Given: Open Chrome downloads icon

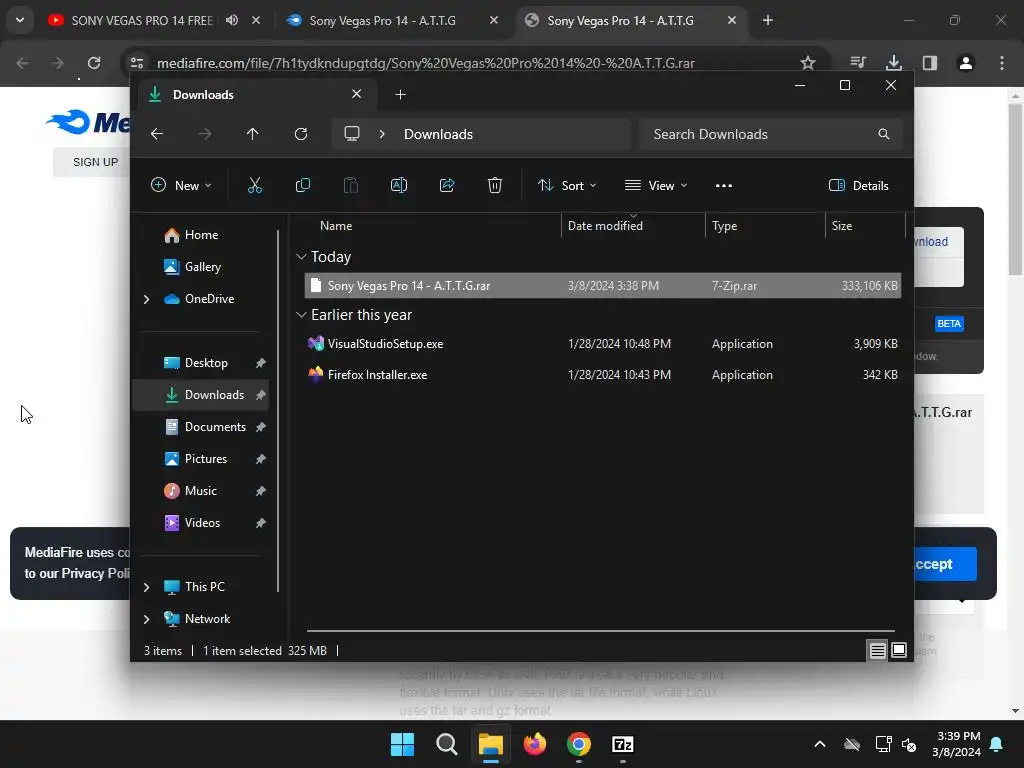Looking at the screenshot, I should (893, 63).
